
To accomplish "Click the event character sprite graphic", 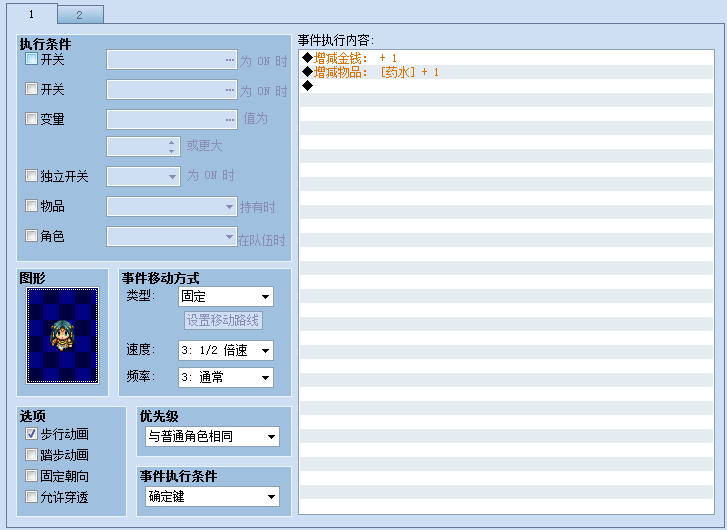I will [62, 335].
